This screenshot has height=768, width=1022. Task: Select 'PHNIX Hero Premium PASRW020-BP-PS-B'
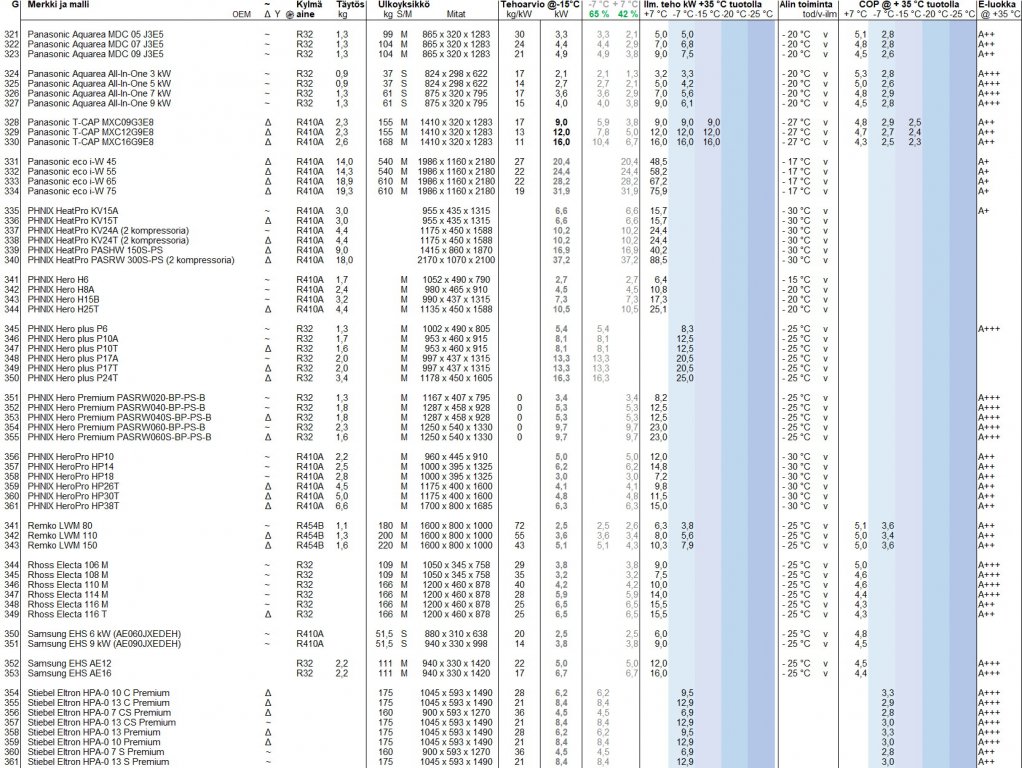(116, 398)
